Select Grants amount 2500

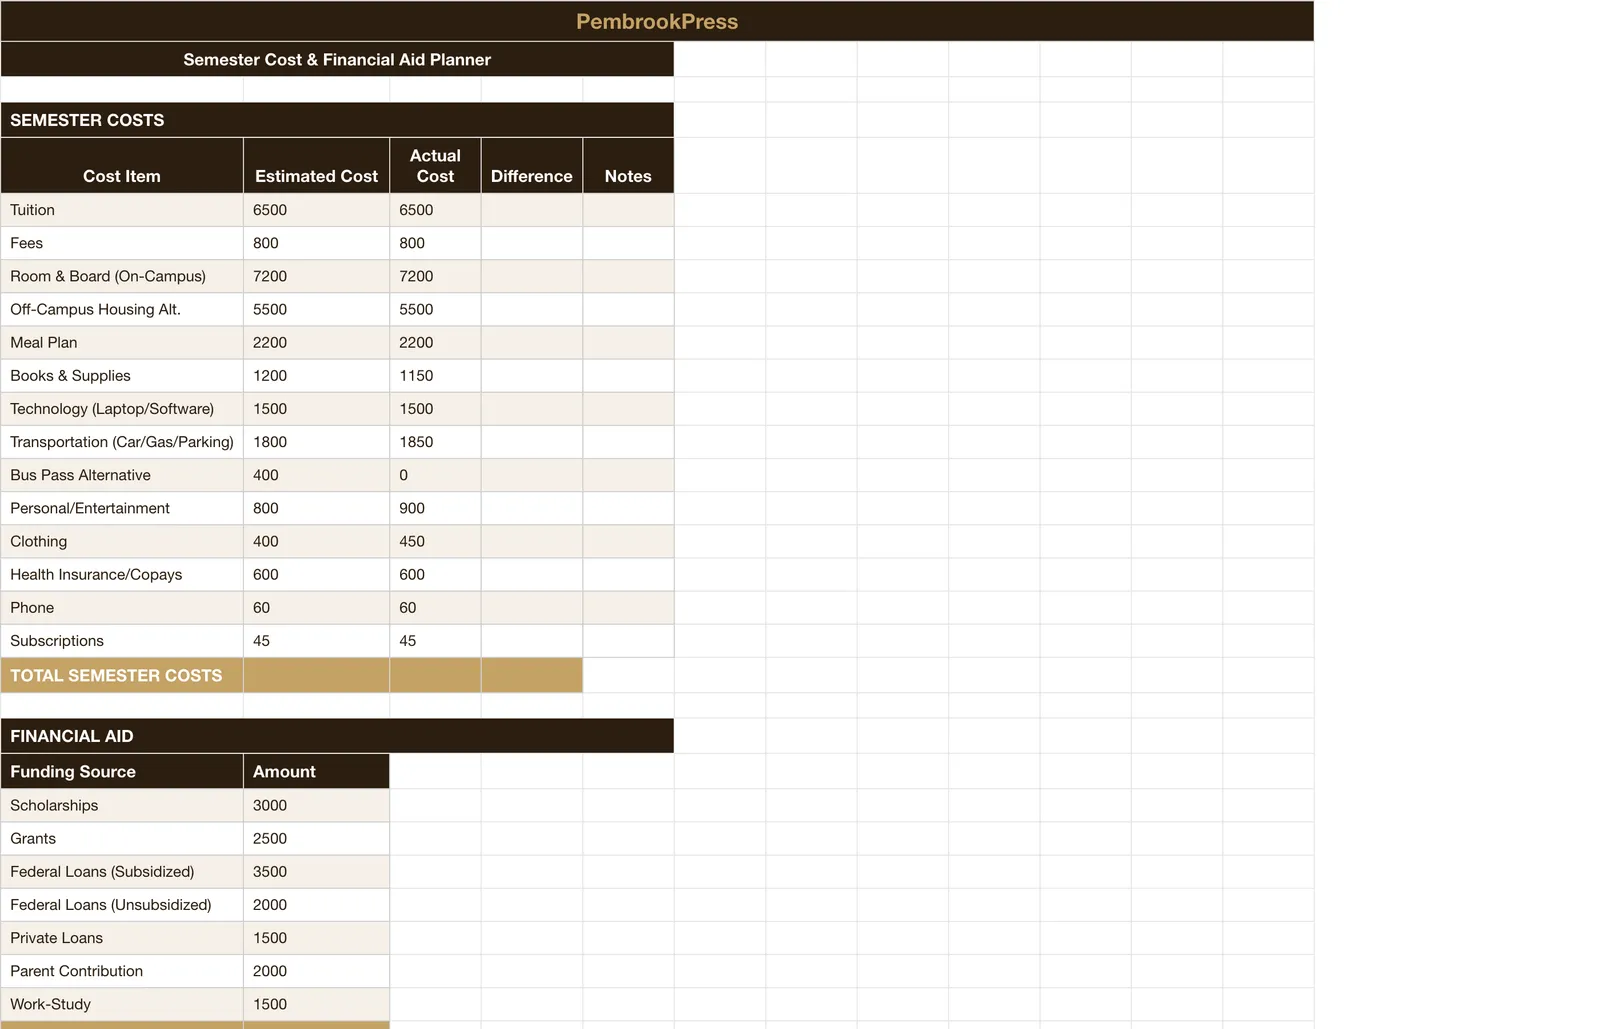[316, 838]
